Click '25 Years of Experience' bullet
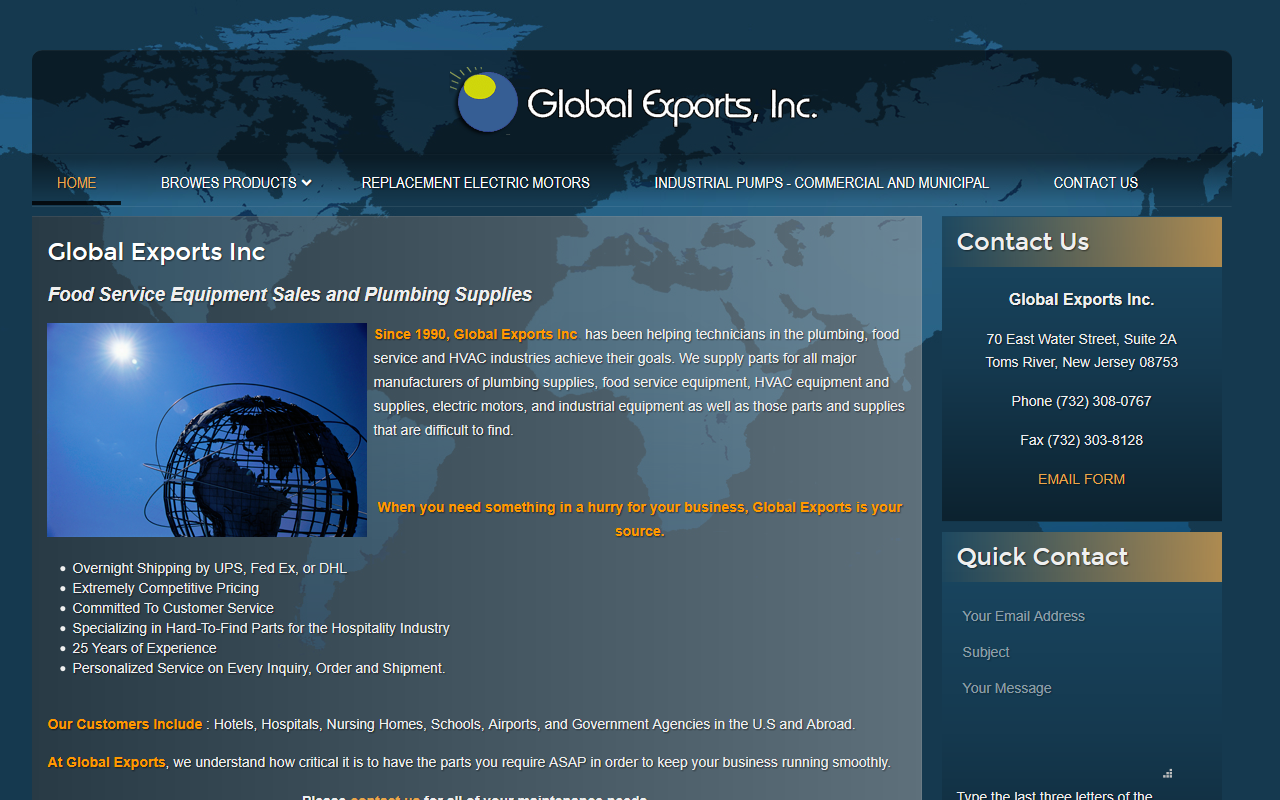This screenshot has width=1280, height=800. coord(145,648)
